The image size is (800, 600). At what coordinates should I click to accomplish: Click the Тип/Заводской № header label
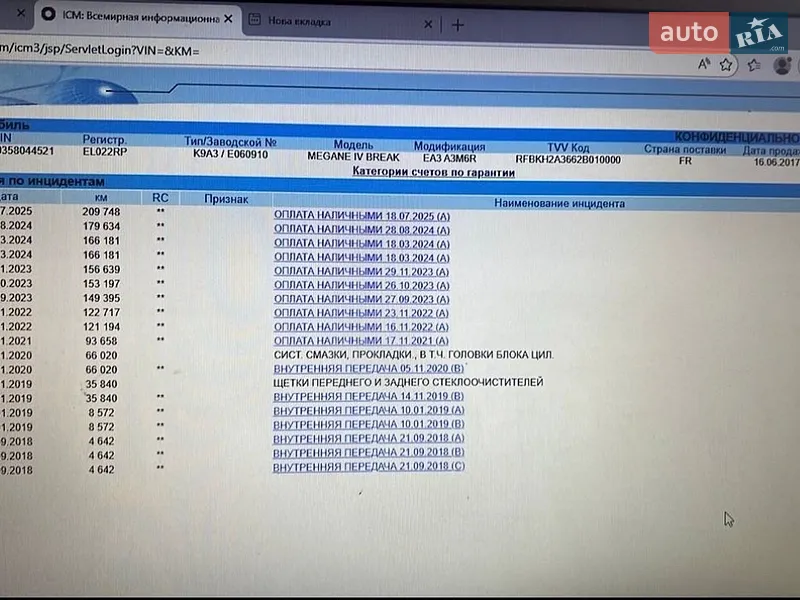coord(230,142)
